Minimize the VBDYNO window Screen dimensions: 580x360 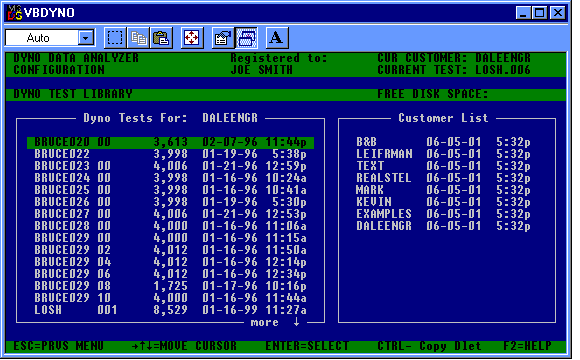[523, 13]
